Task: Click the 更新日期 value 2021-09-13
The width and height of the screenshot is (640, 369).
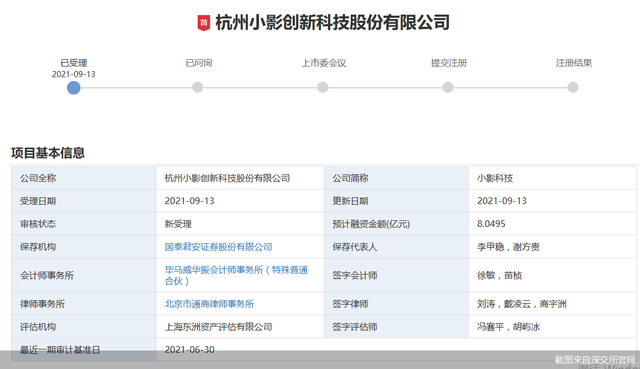Action: pyautogui.click(x=502, y=201)
